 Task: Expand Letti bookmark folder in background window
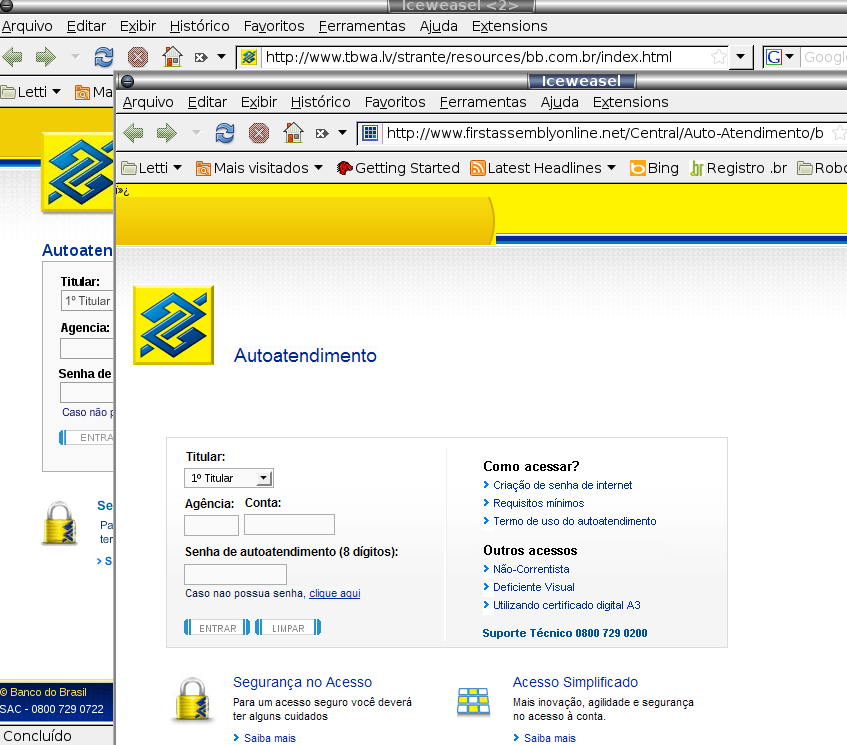(x=31, y=92)
